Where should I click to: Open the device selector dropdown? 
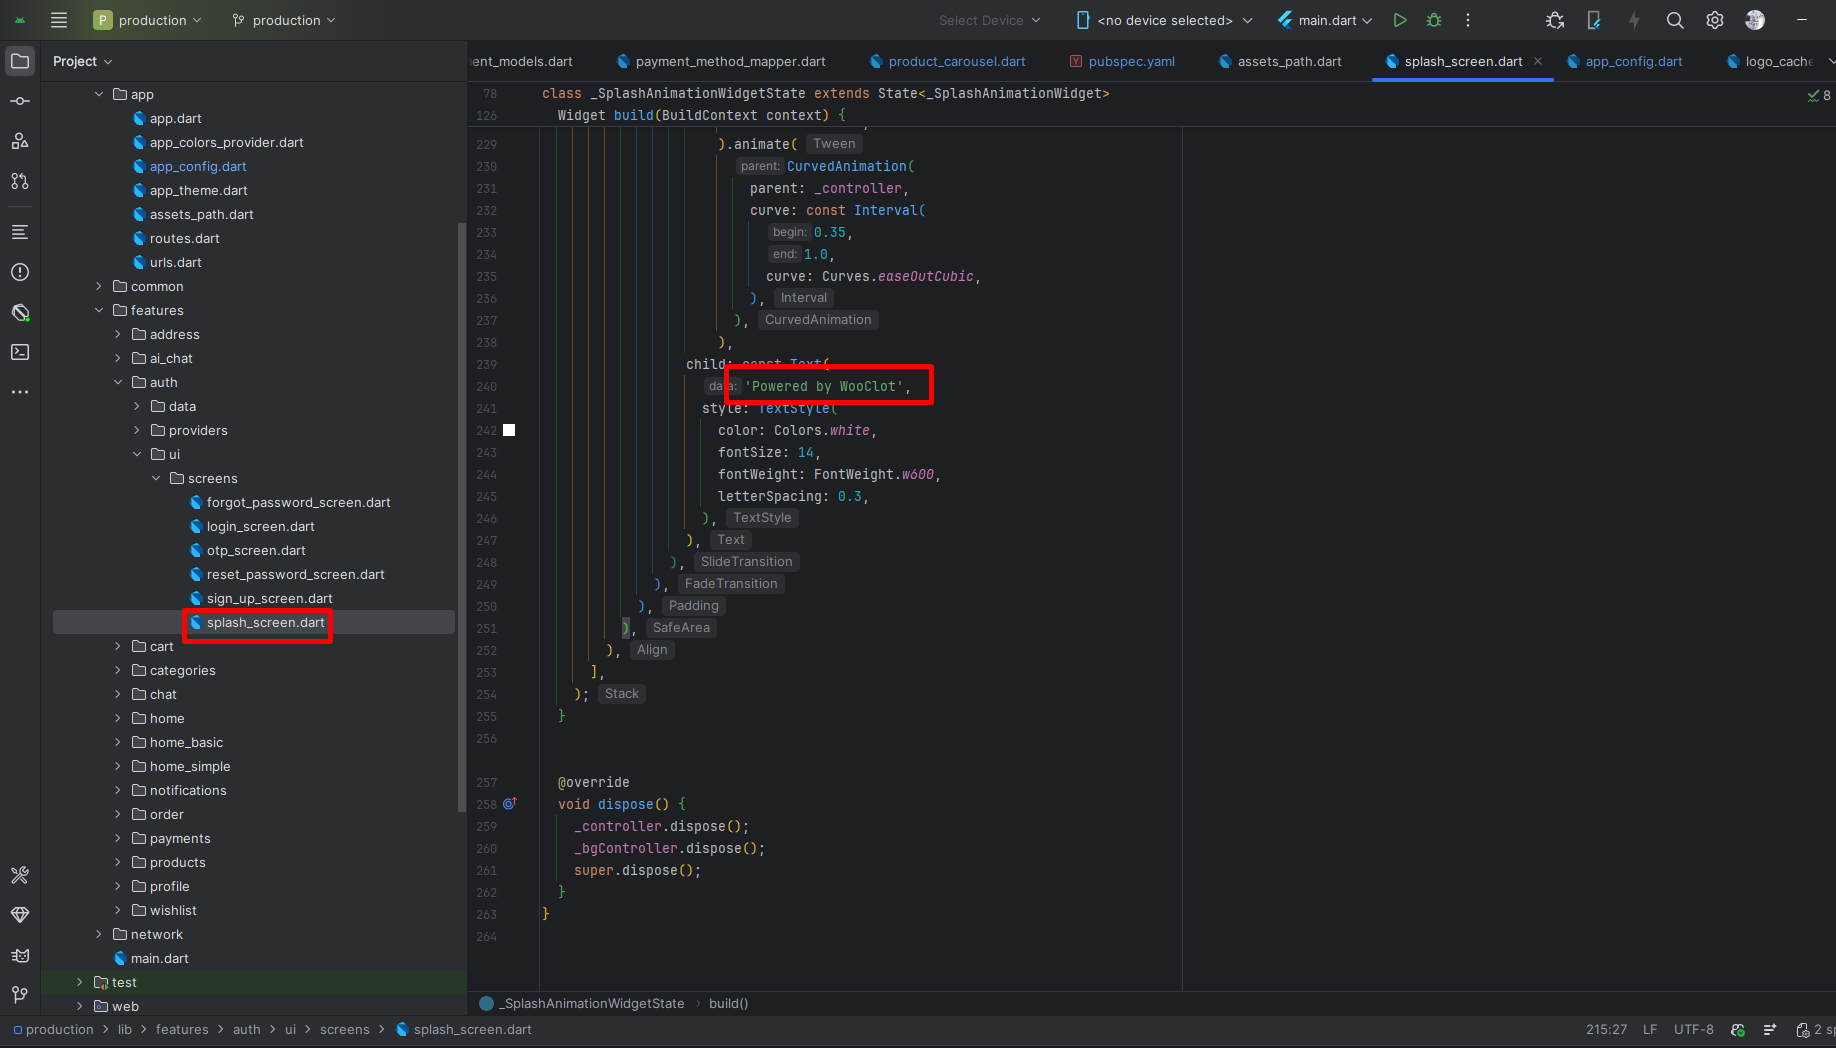pyautogui.click(x=1164, y=20)
